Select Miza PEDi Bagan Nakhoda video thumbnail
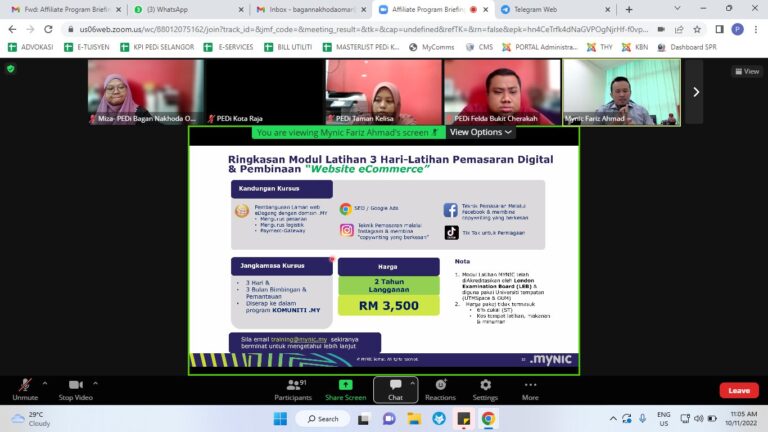The height and width of the screenshot is (432, 768). click(x=145, y=92)
